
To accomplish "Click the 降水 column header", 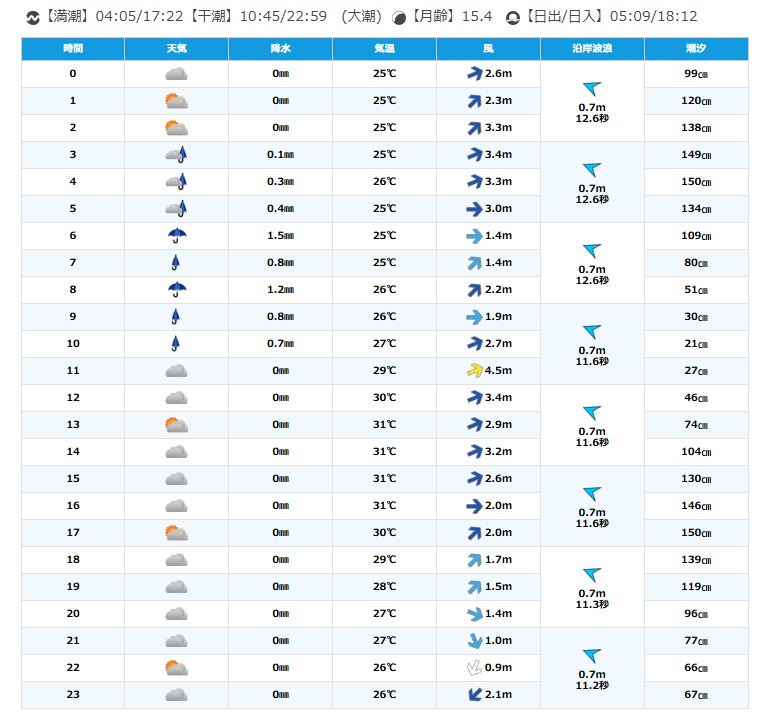I will 280,49.
